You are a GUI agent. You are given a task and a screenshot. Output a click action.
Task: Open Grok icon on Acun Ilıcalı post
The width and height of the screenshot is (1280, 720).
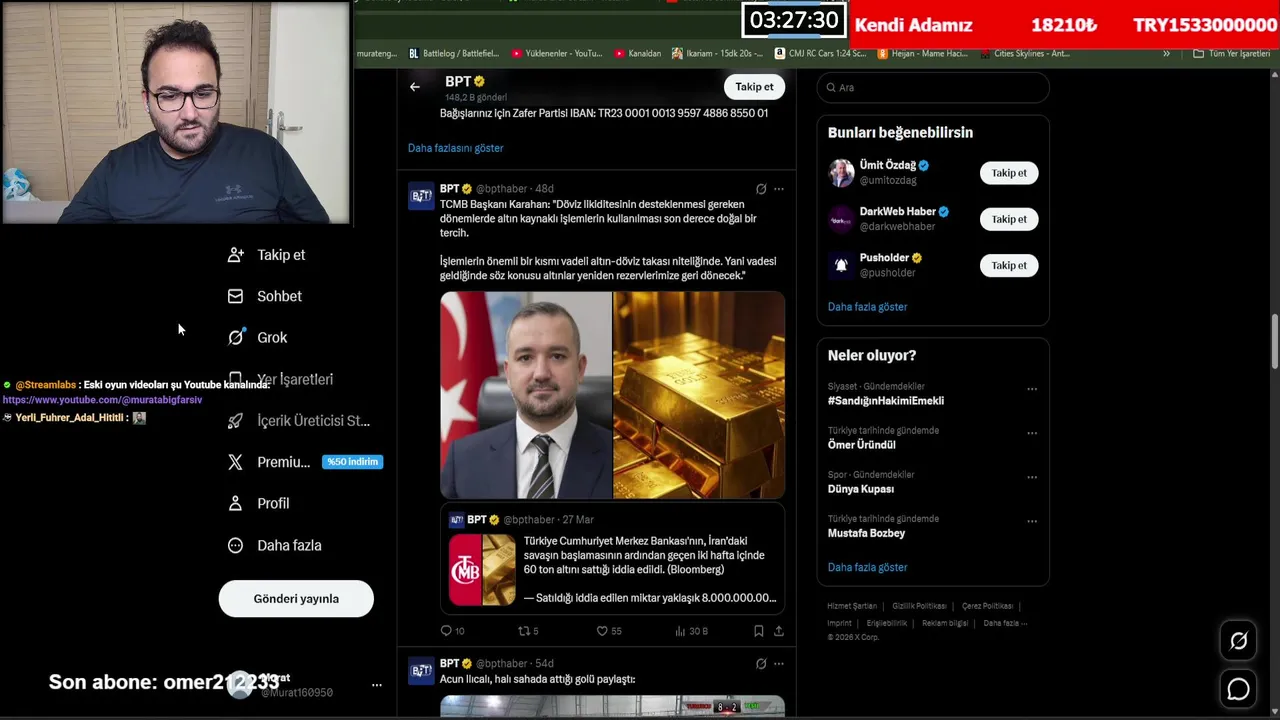pos(761,664)
